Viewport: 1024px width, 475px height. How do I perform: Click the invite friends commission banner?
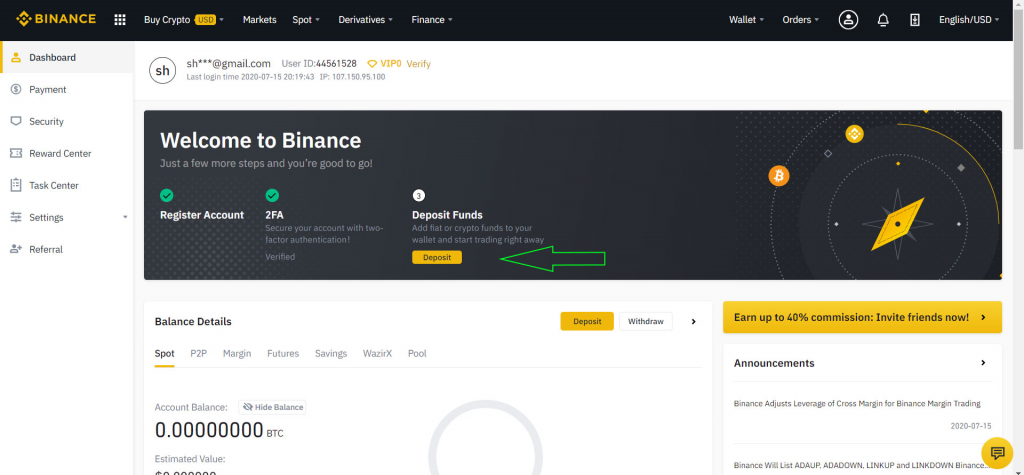tap(862, 318)
